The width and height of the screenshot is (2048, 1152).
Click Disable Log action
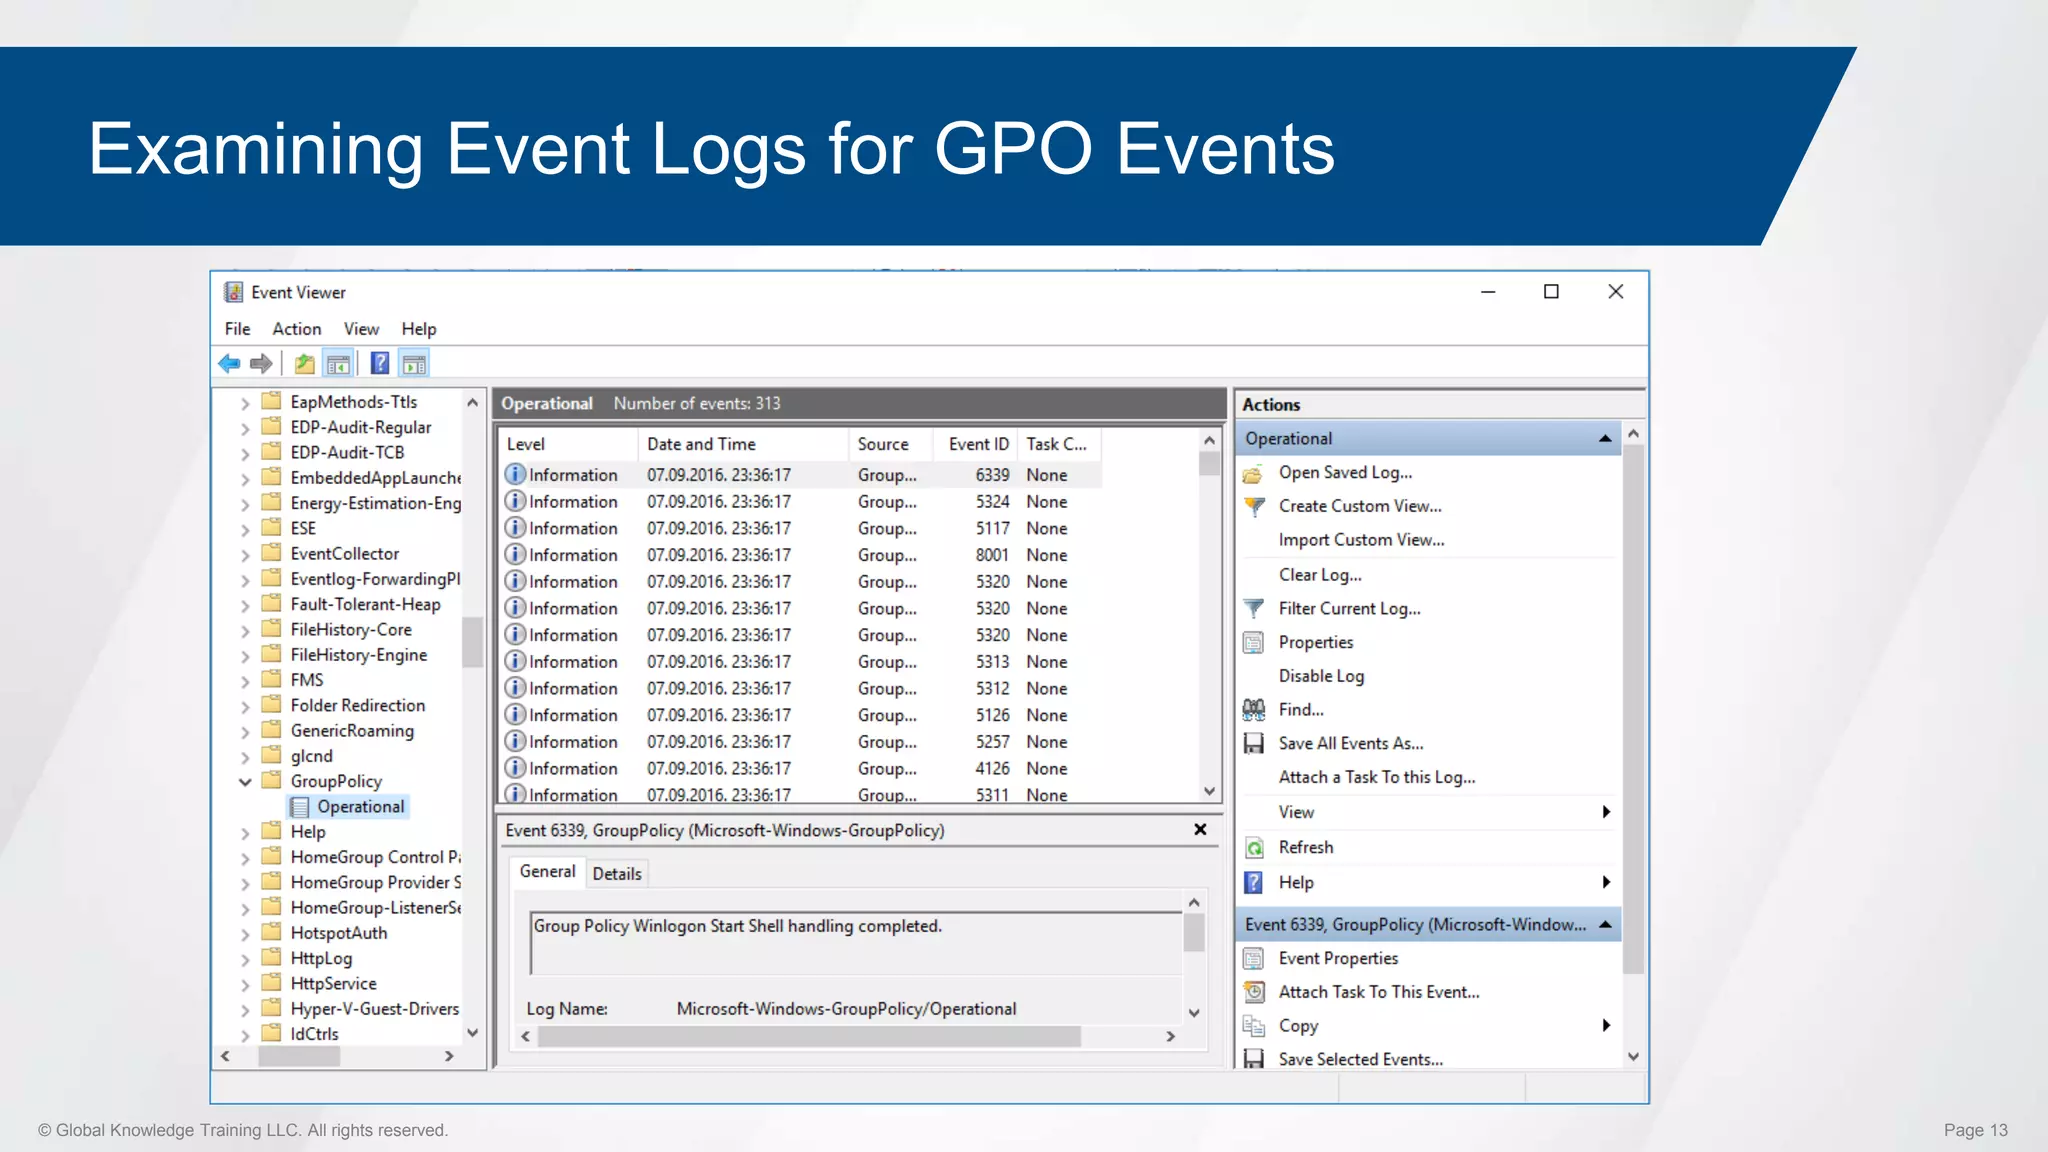(1321, 676)
